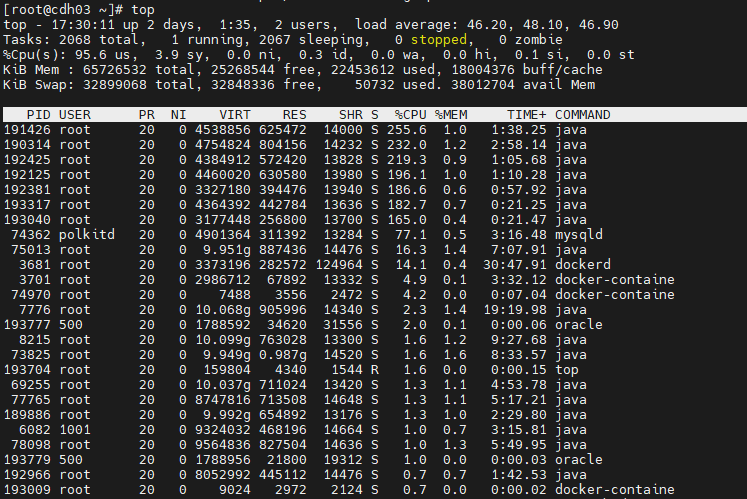Click the R state of PID 193704

pyautogui.click(x=375, y=370)
